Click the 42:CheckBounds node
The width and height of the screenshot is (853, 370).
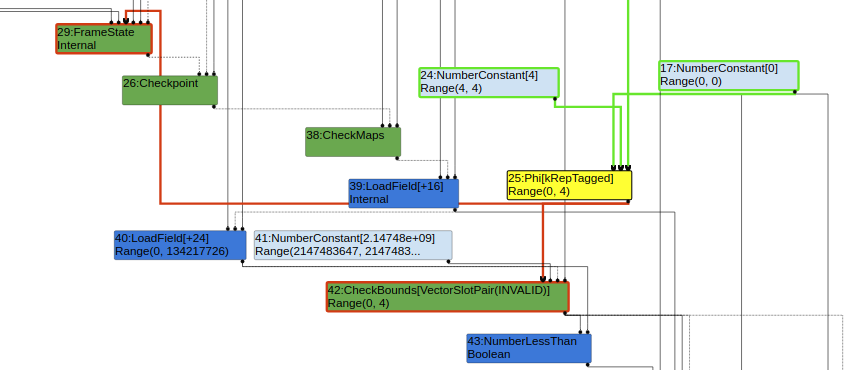click(448, 297)
